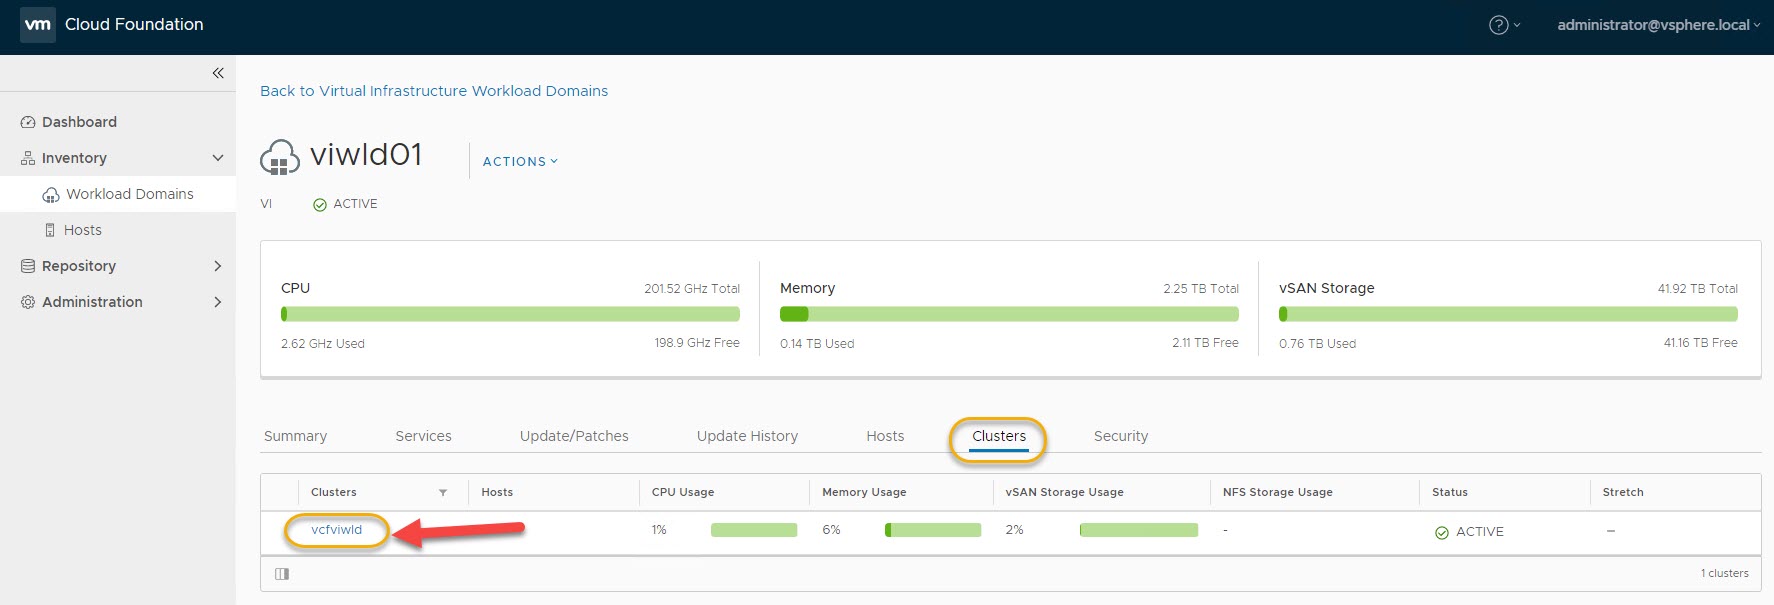Open the column chooser icon below table
The height and width of the screenshot is (605, 1774).
coord(282,574)
